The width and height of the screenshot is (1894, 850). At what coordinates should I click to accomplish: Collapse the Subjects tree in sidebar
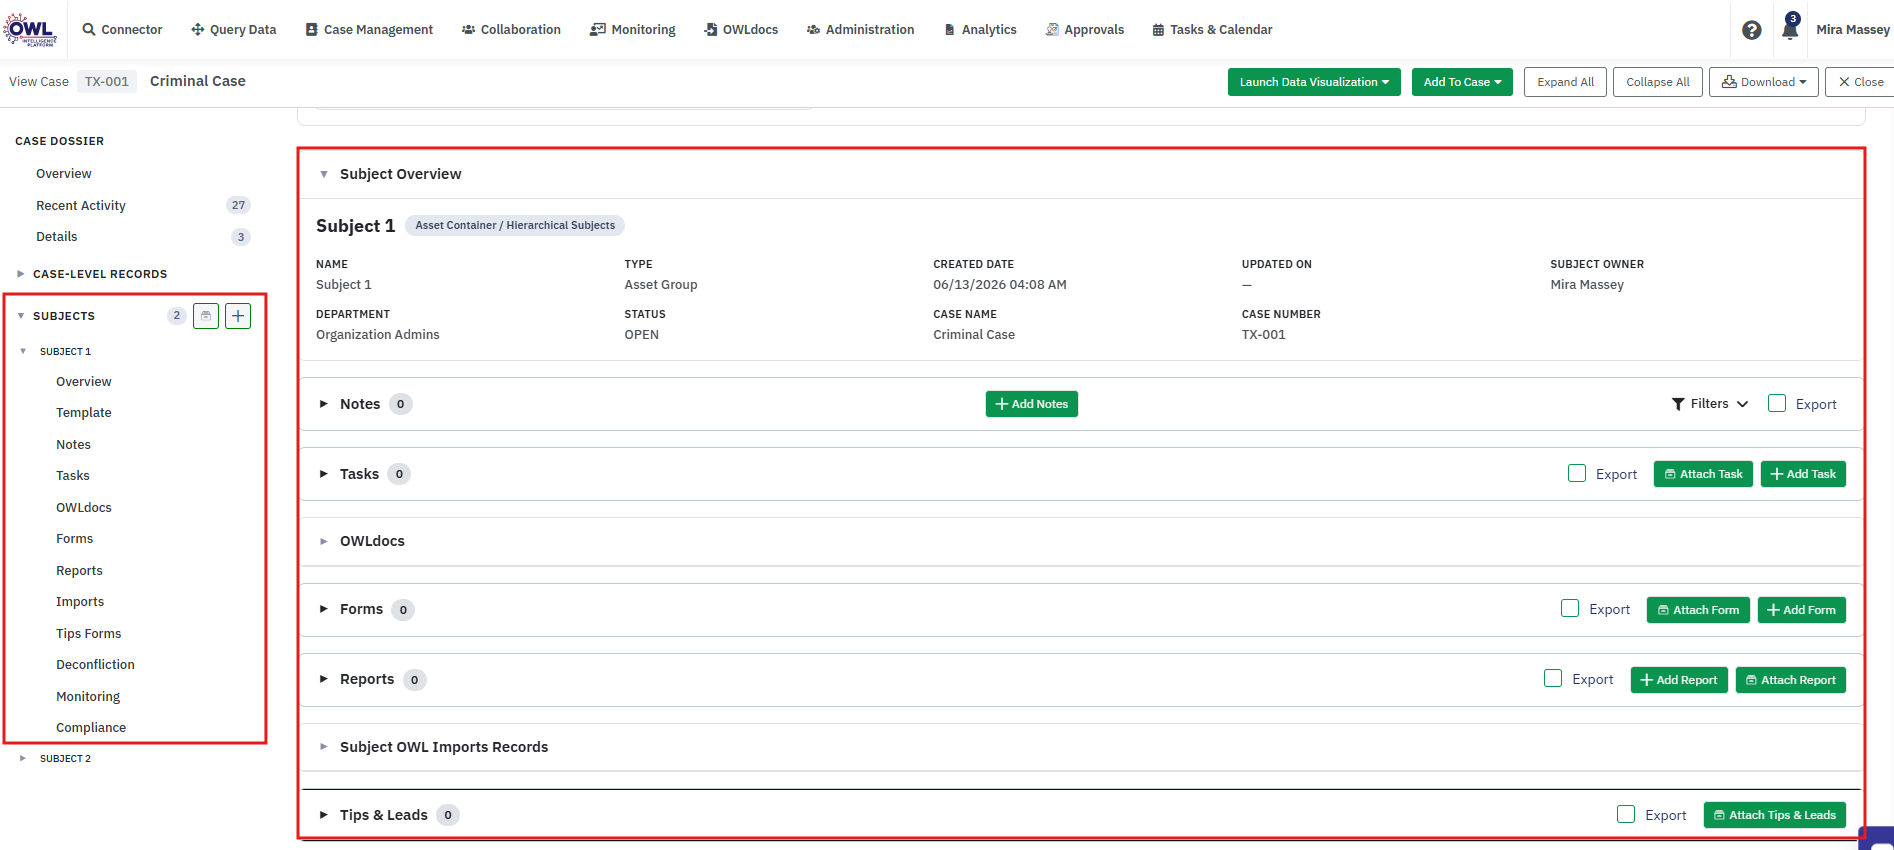[x=20, y=316]
